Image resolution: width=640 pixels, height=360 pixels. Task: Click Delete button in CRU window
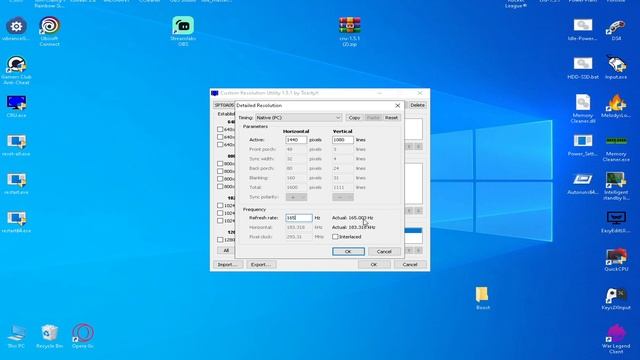pos(417,105)
